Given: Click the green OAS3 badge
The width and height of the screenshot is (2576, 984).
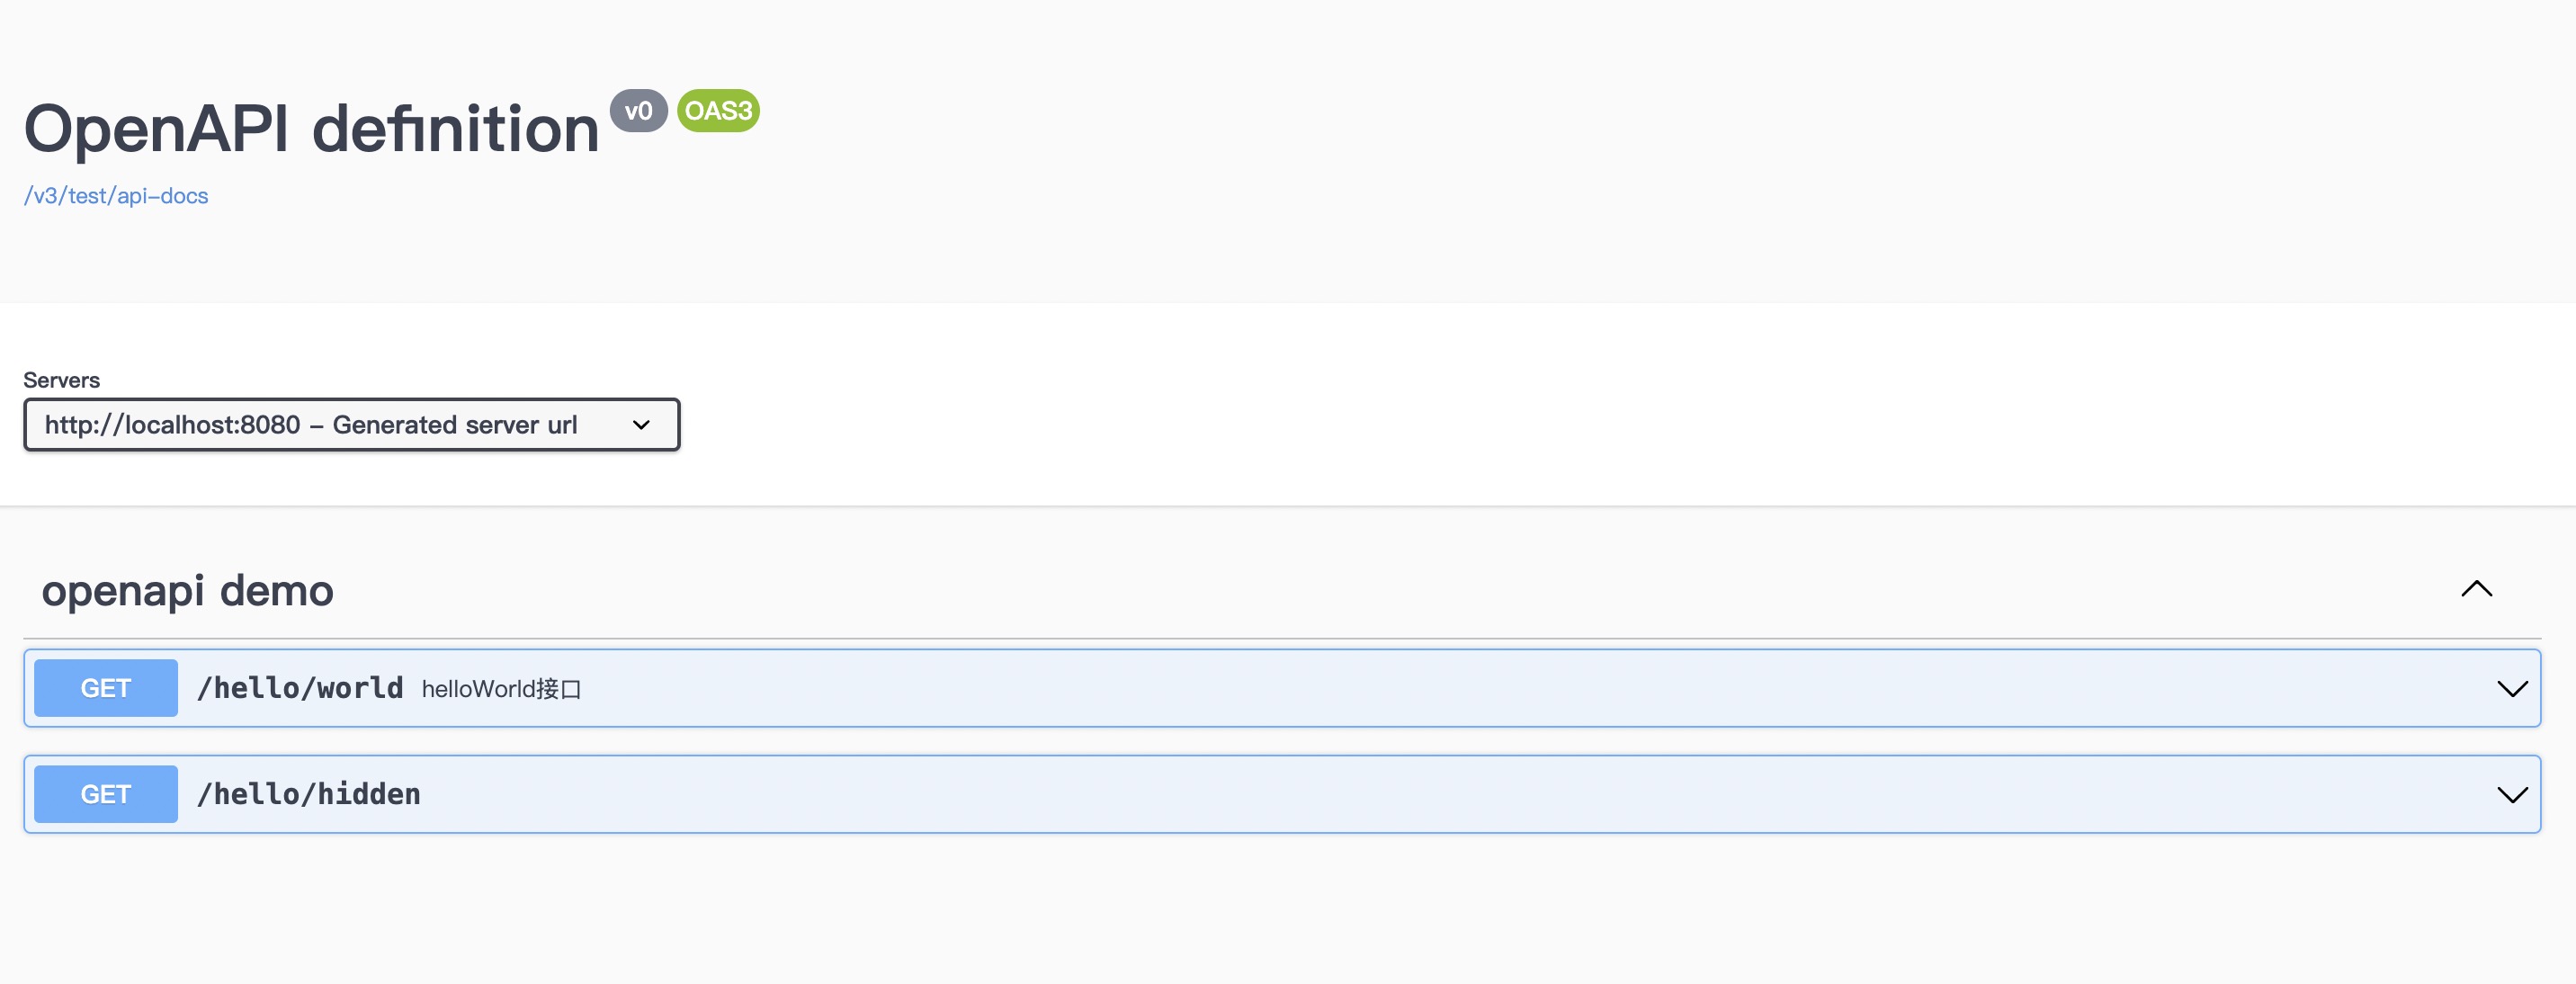Looking at the screenshot, I should 718,111.
